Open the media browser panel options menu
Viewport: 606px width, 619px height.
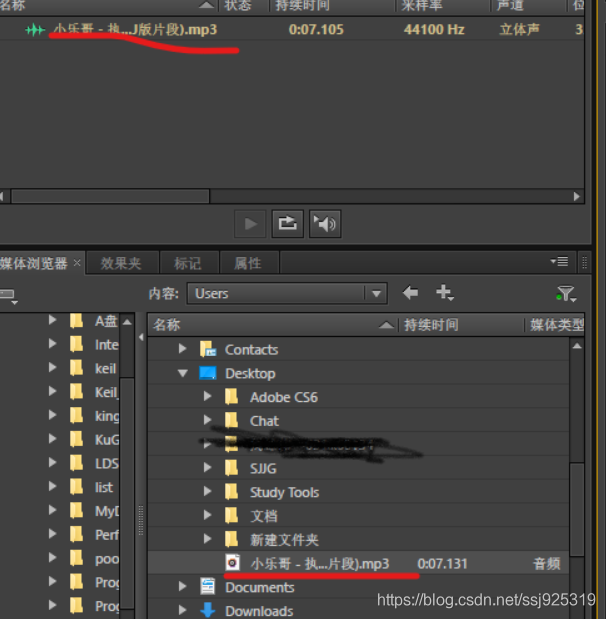click(x=559, y=262)
